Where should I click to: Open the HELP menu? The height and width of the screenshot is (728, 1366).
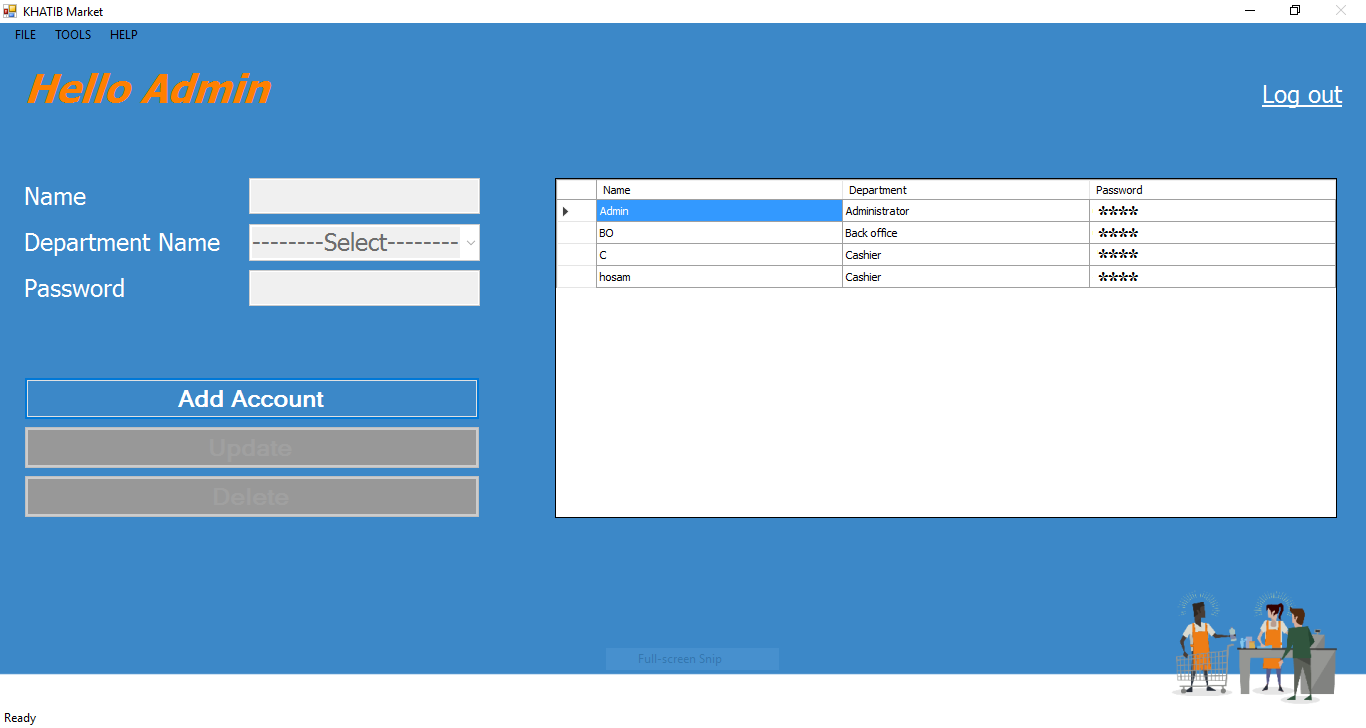(x=124, y=35)
